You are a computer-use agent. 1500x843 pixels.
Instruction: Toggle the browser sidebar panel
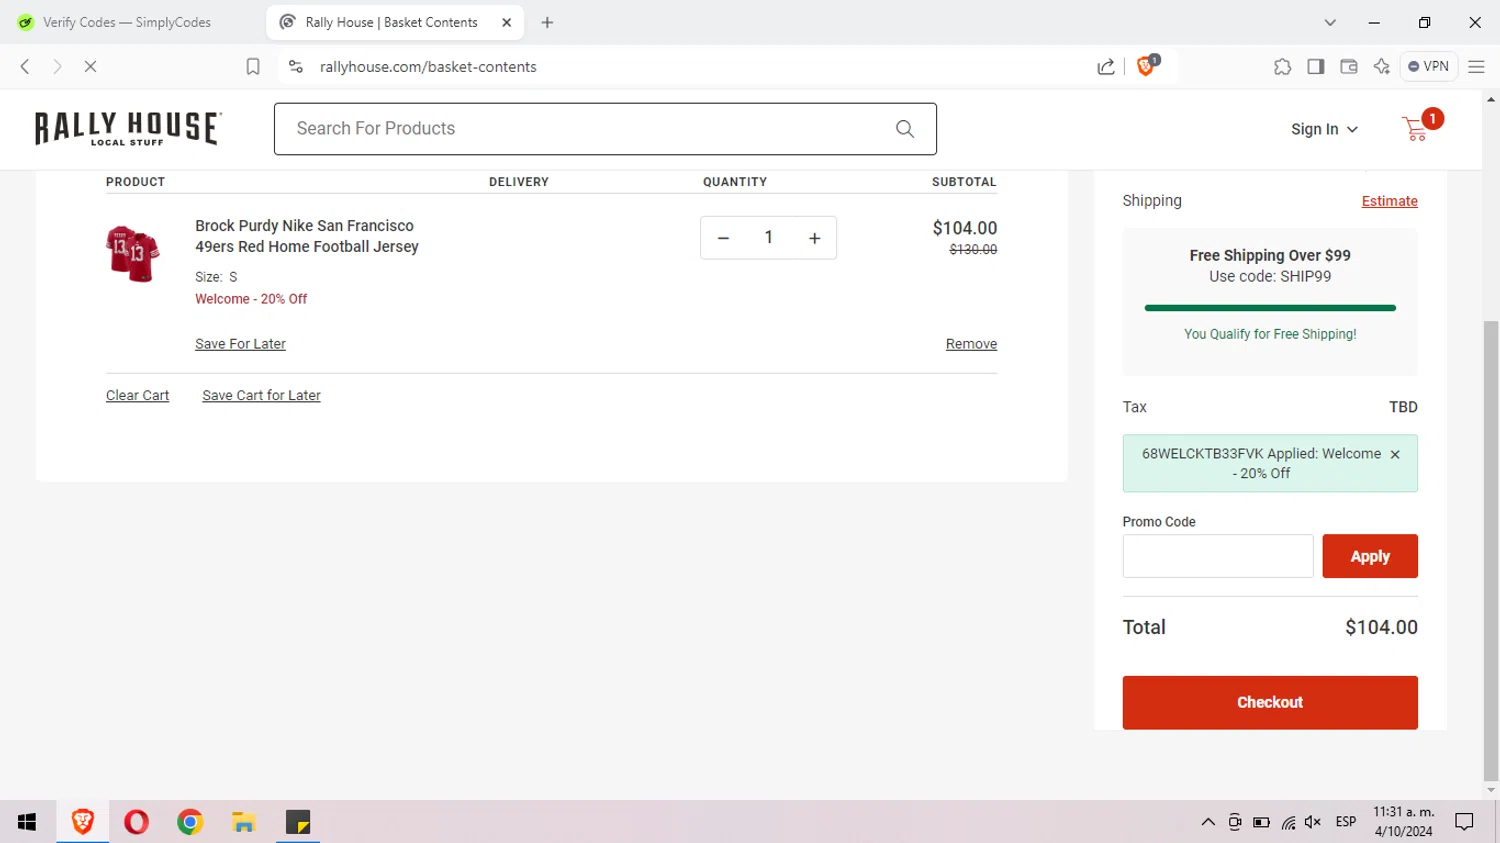[1316, 66]
